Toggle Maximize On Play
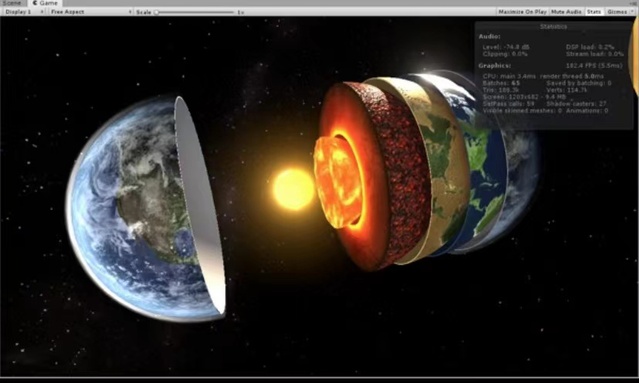 [x=522, y=12]
